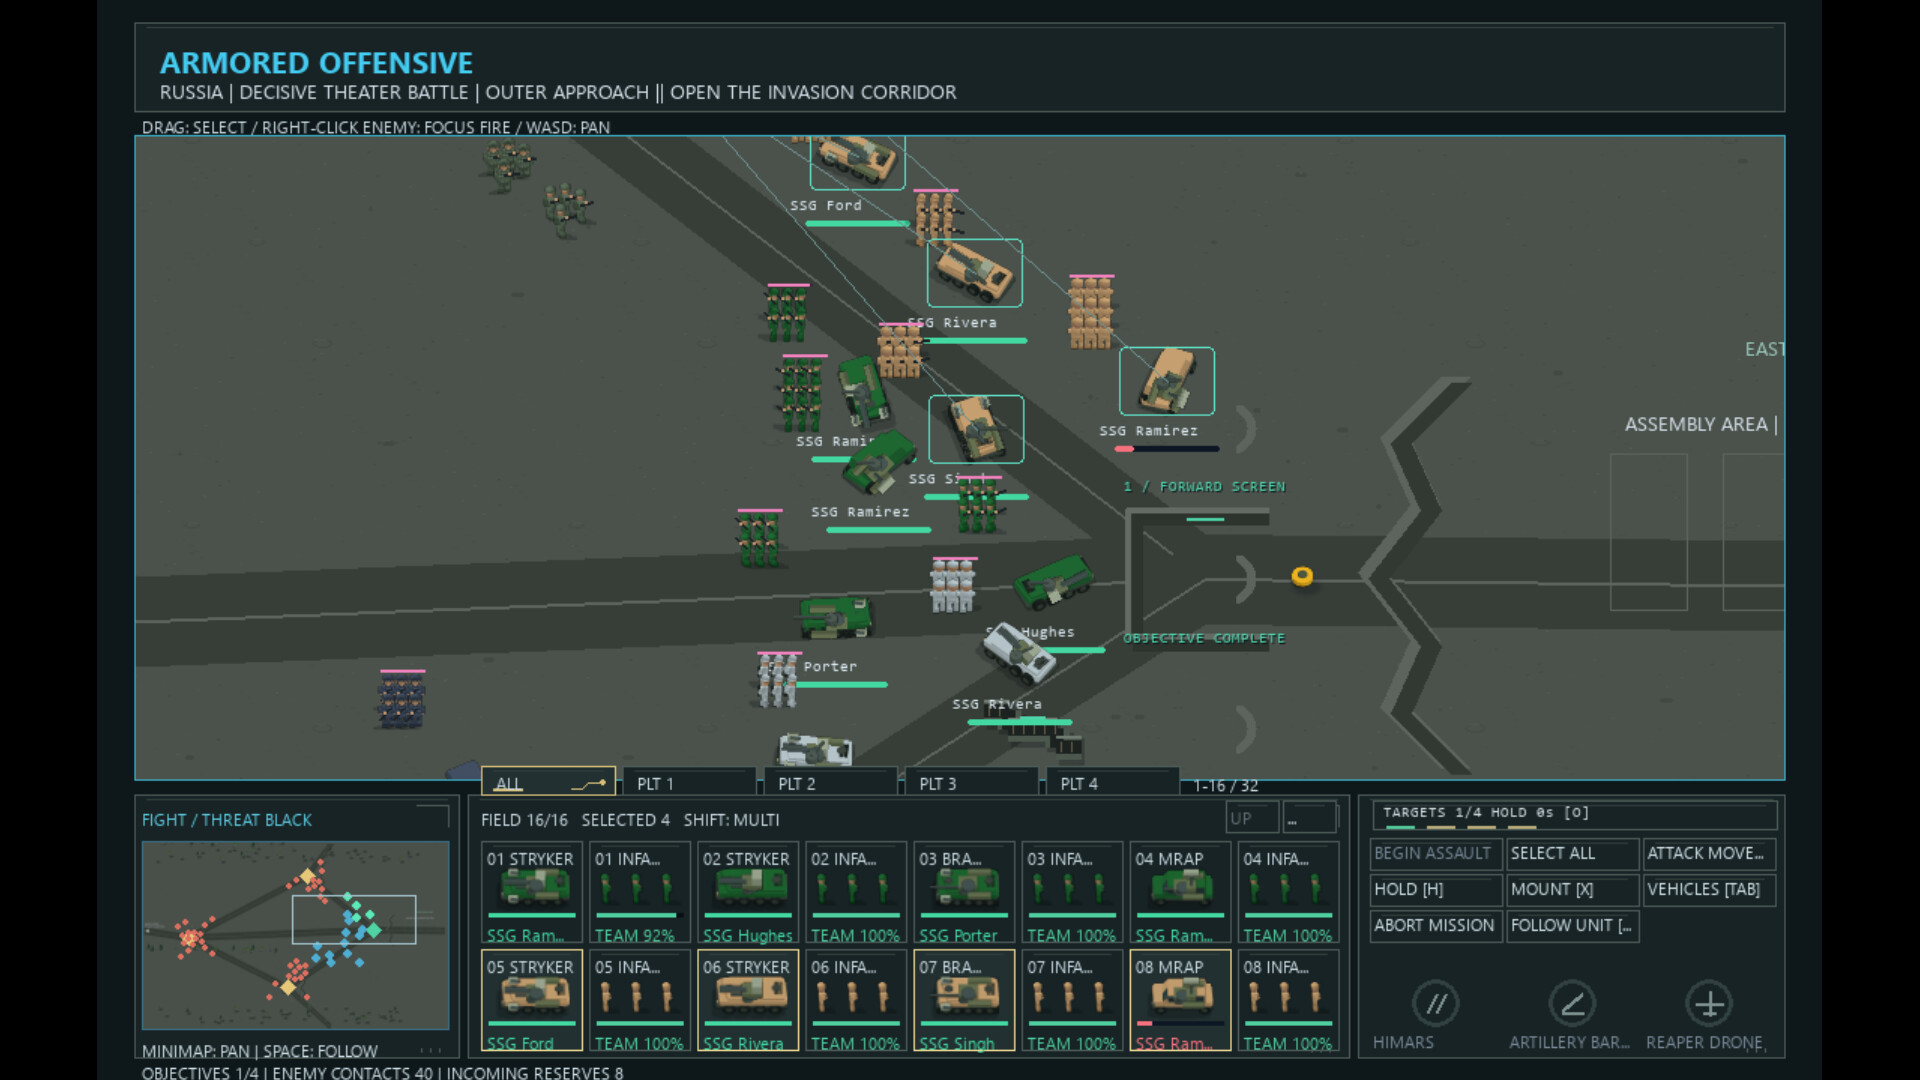Click the BEGIN ASSAULT button
The width and height of the screenshot is (1920, 1080).
click(1436, 854)
